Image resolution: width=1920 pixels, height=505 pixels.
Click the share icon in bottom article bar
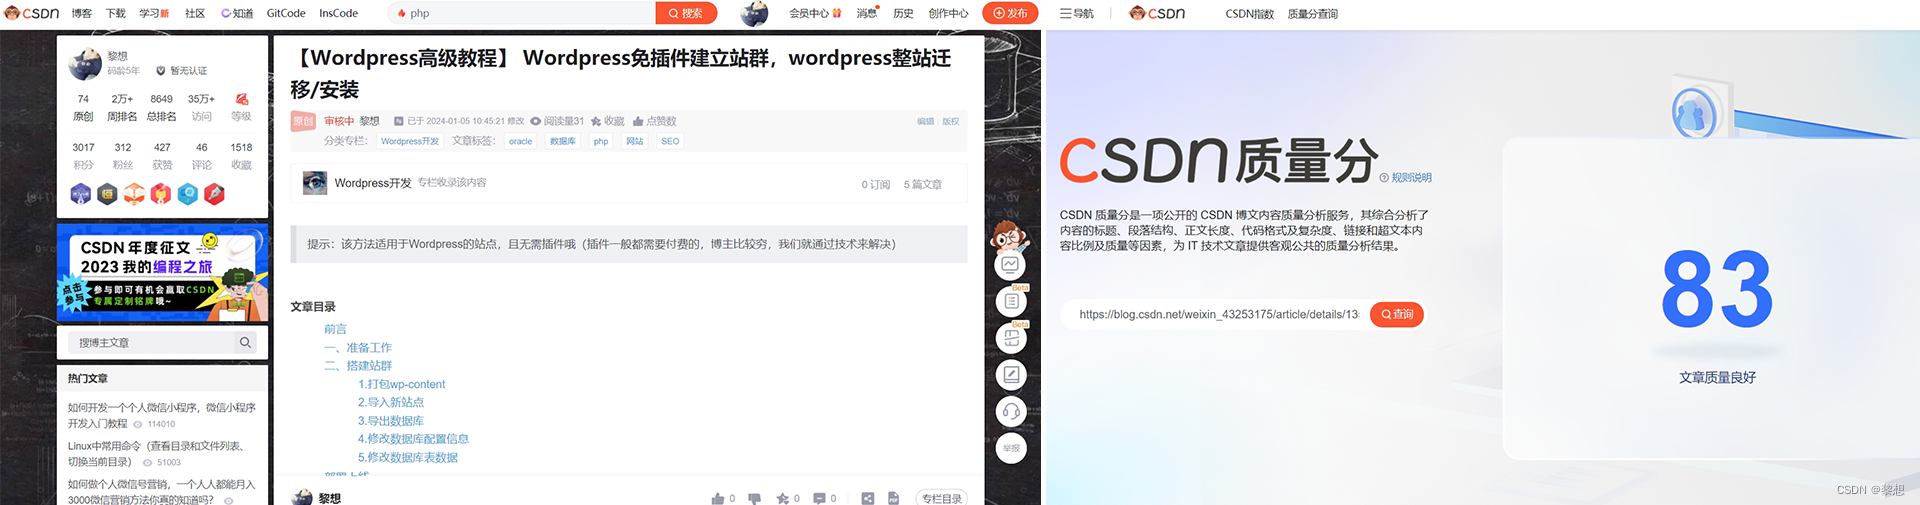pyautogui.click(x=867, y=498)
